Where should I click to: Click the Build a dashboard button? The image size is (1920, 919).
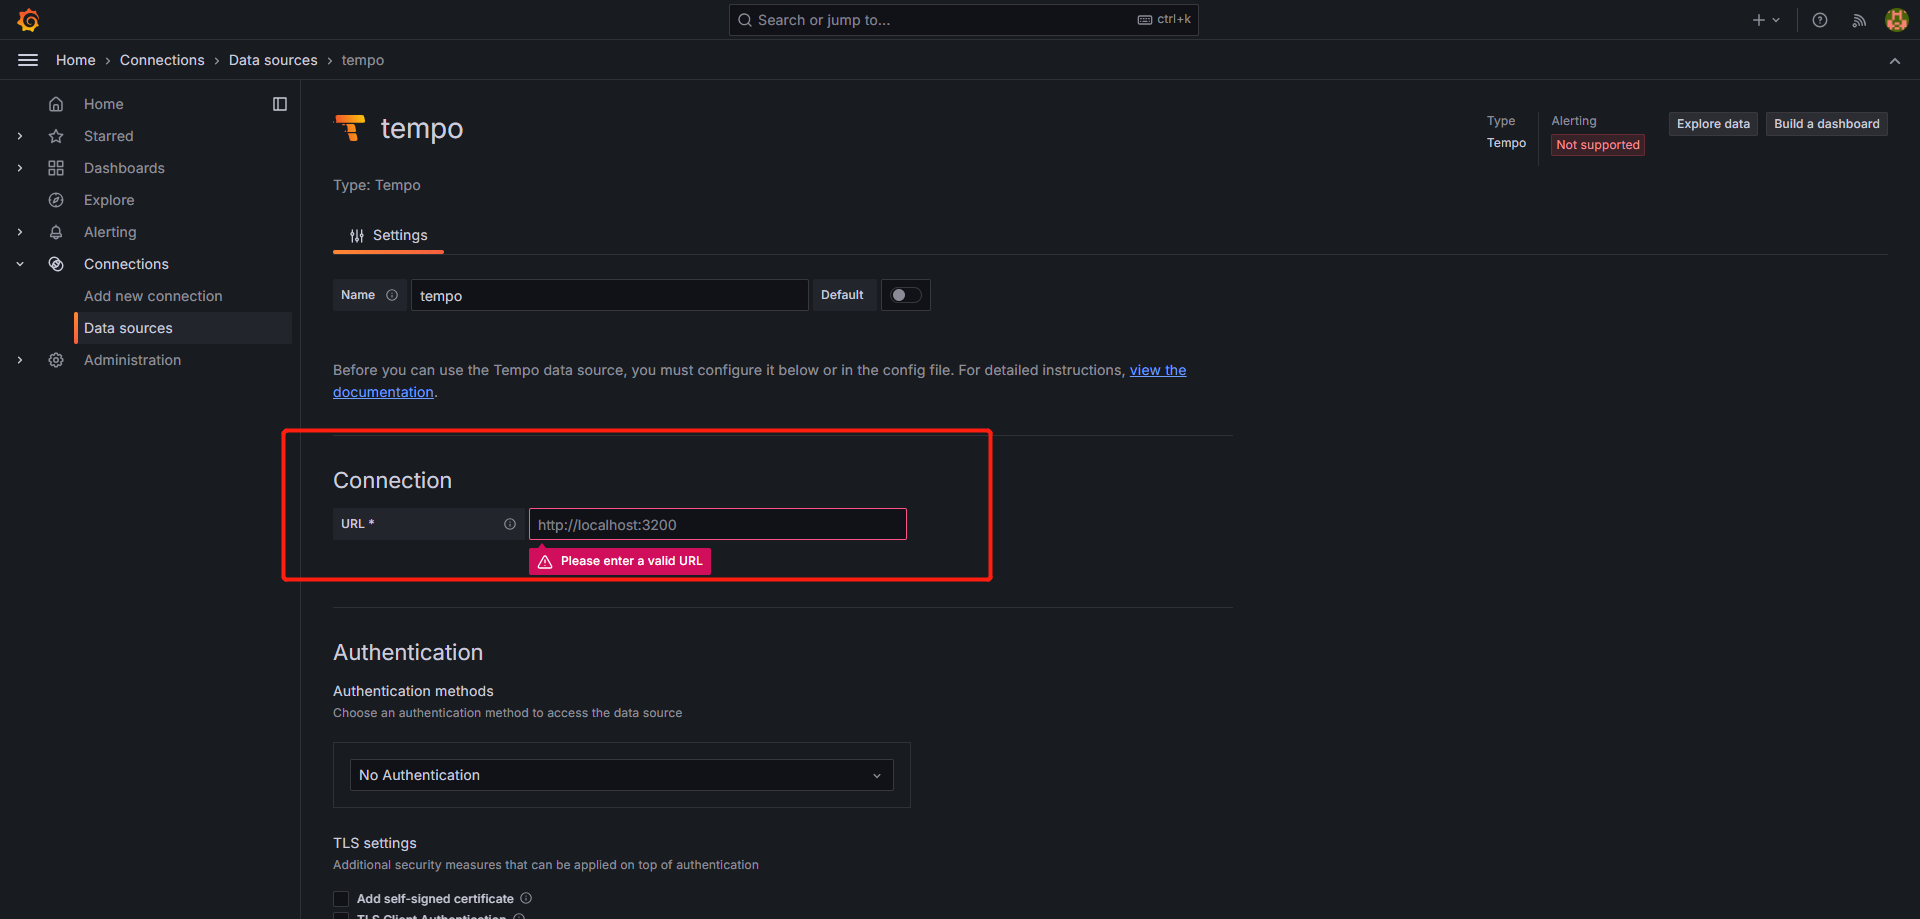[1826, 124]
